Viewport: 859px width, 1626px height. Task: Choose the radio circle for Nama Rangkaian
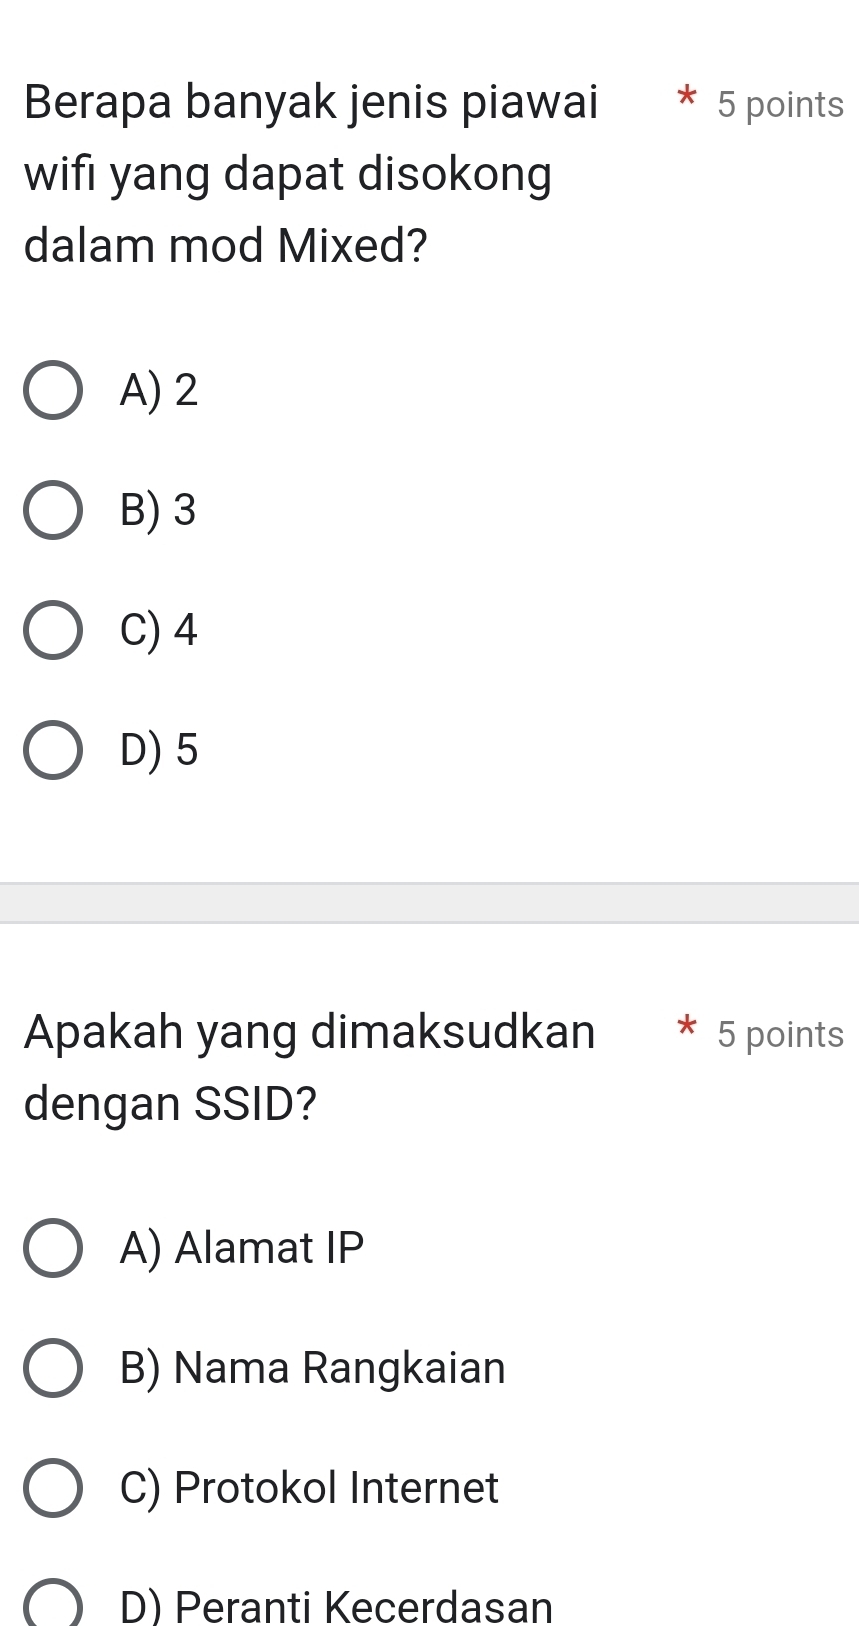click(x=53, y=1368)
